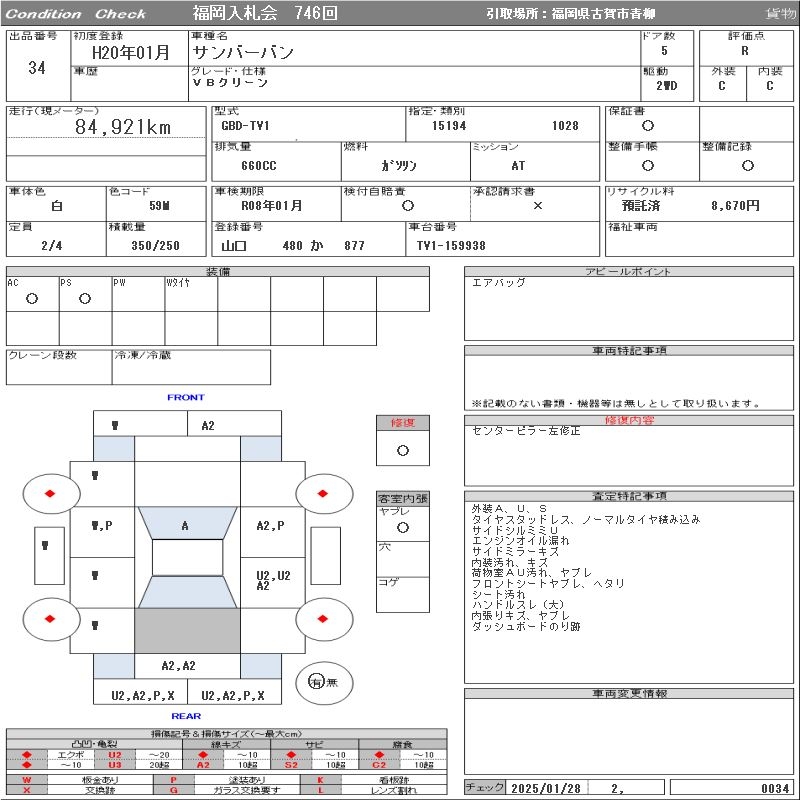Select the red A2 legend code
Image resolution: width=800 pixels, height=800 pixels.
coord(203,764)
